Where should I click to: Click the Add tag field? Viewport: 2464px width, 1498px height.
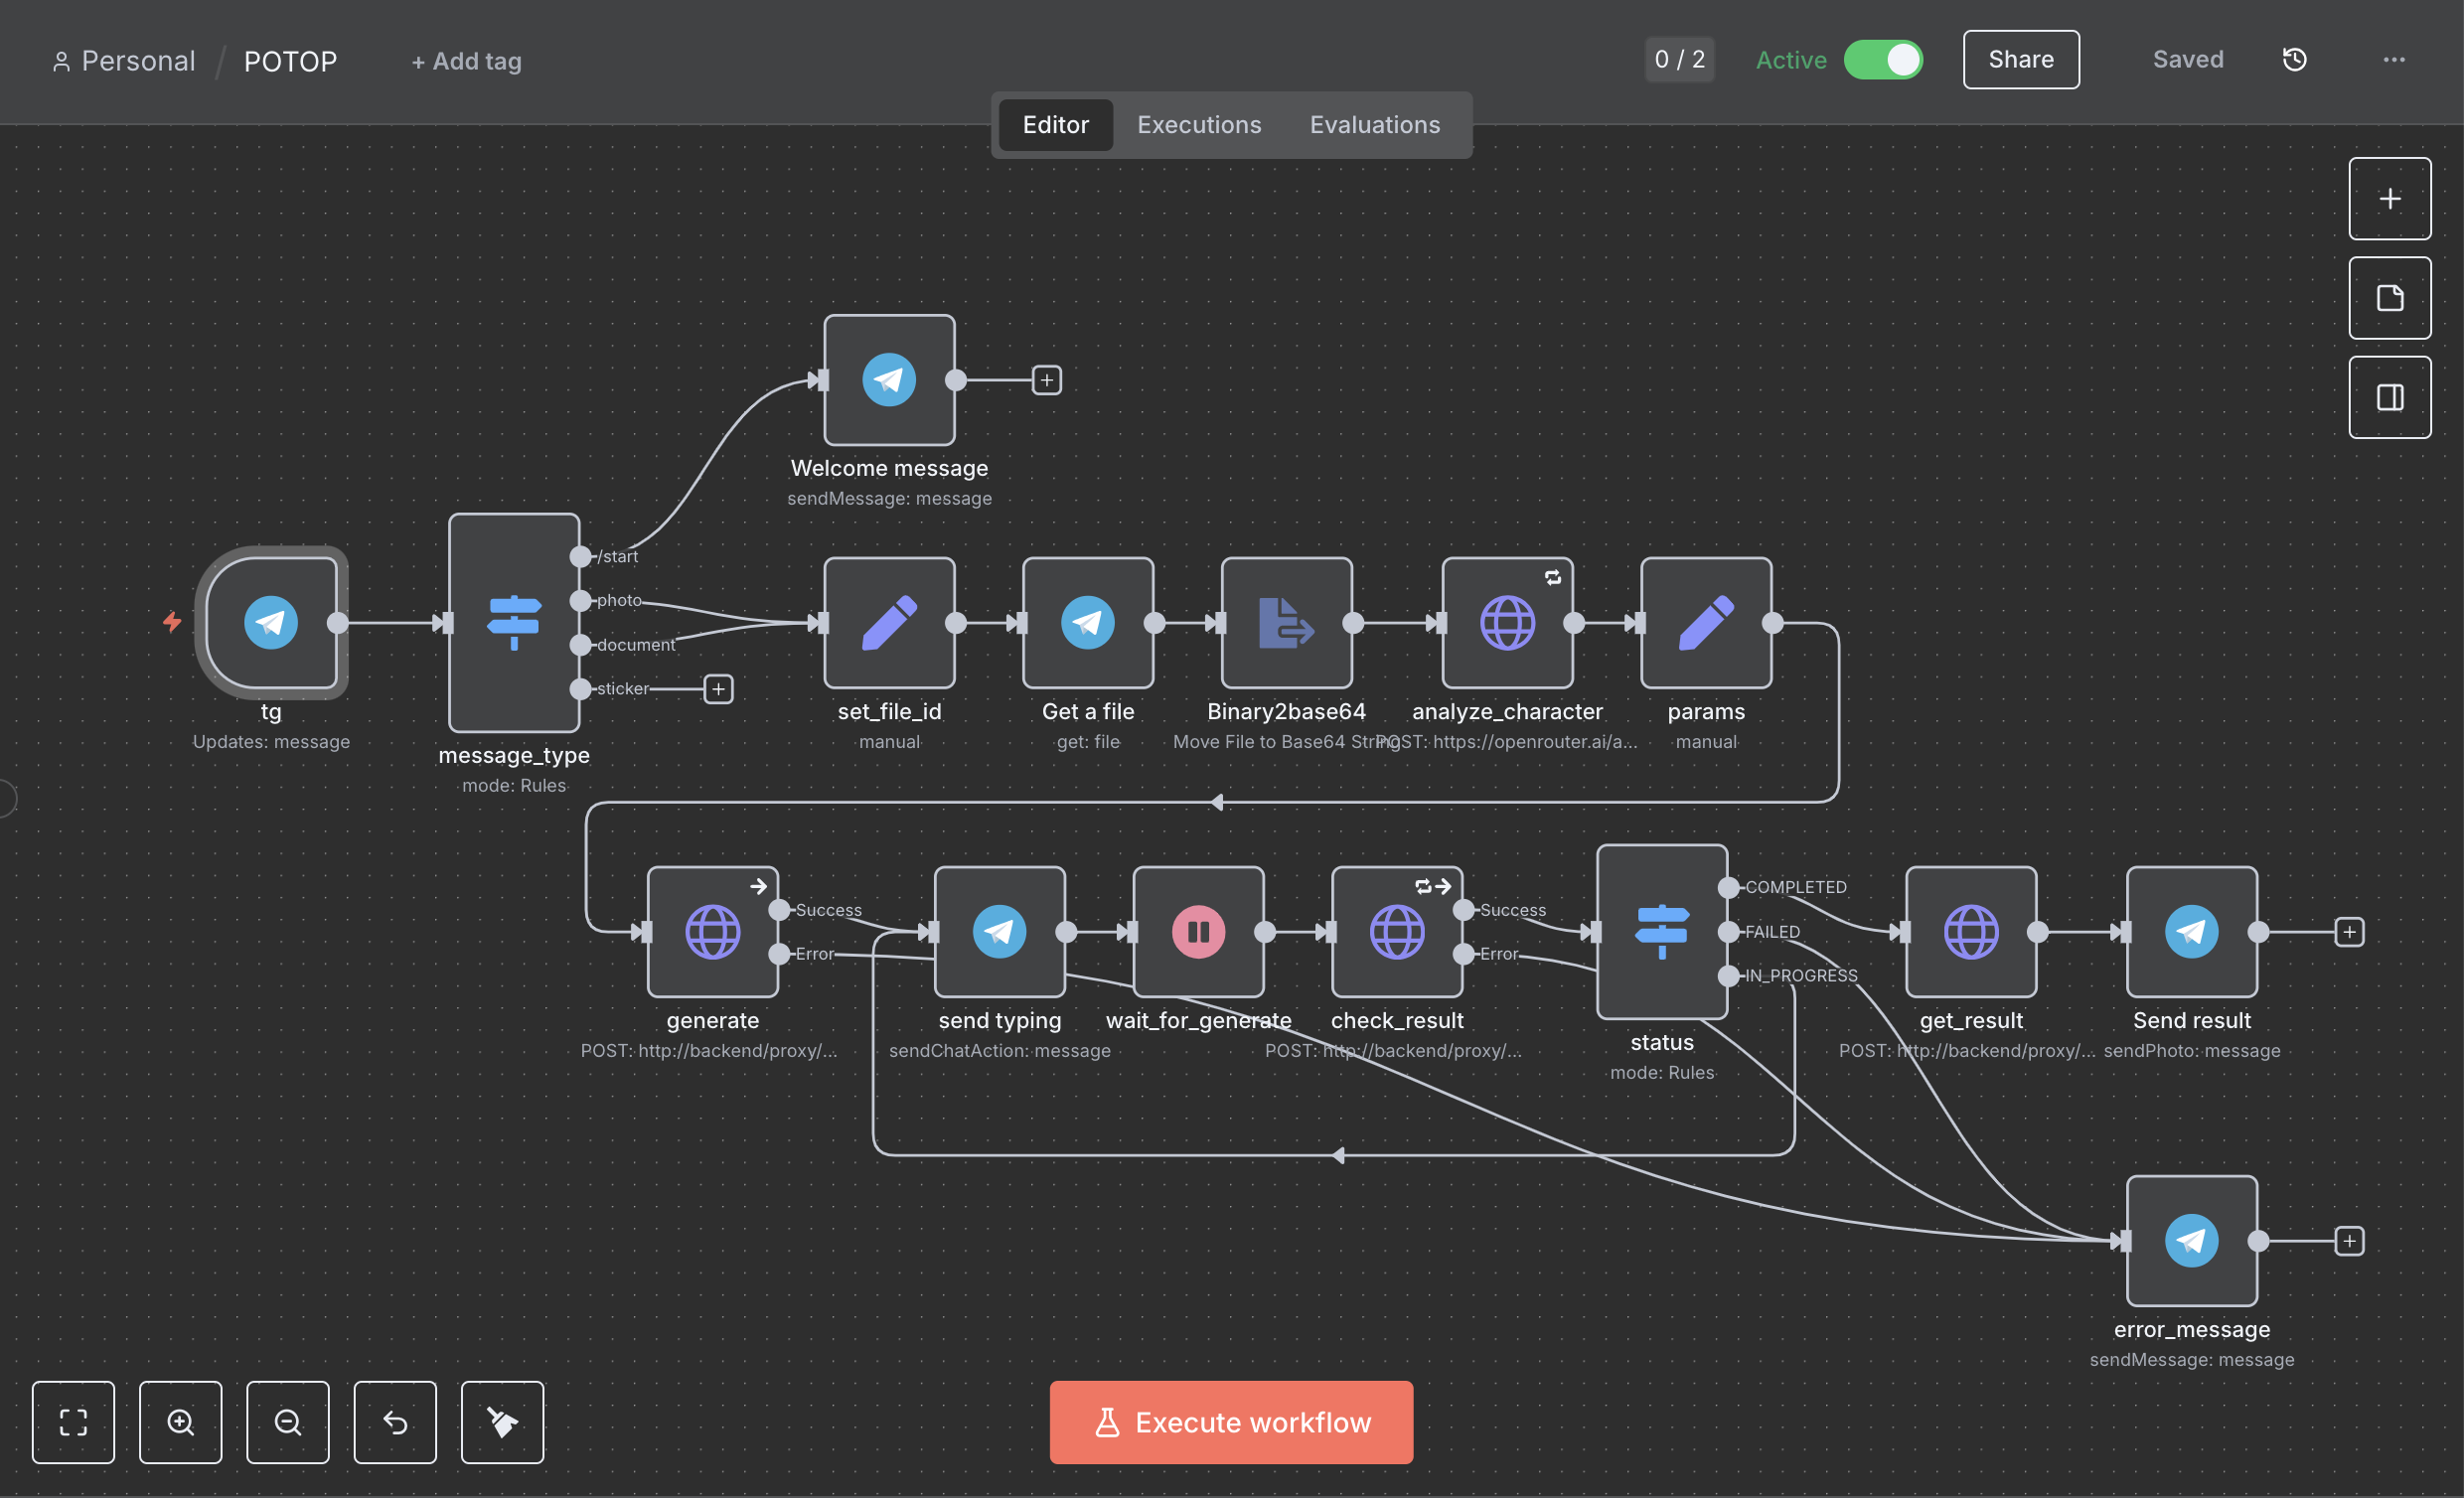point(466,61)
